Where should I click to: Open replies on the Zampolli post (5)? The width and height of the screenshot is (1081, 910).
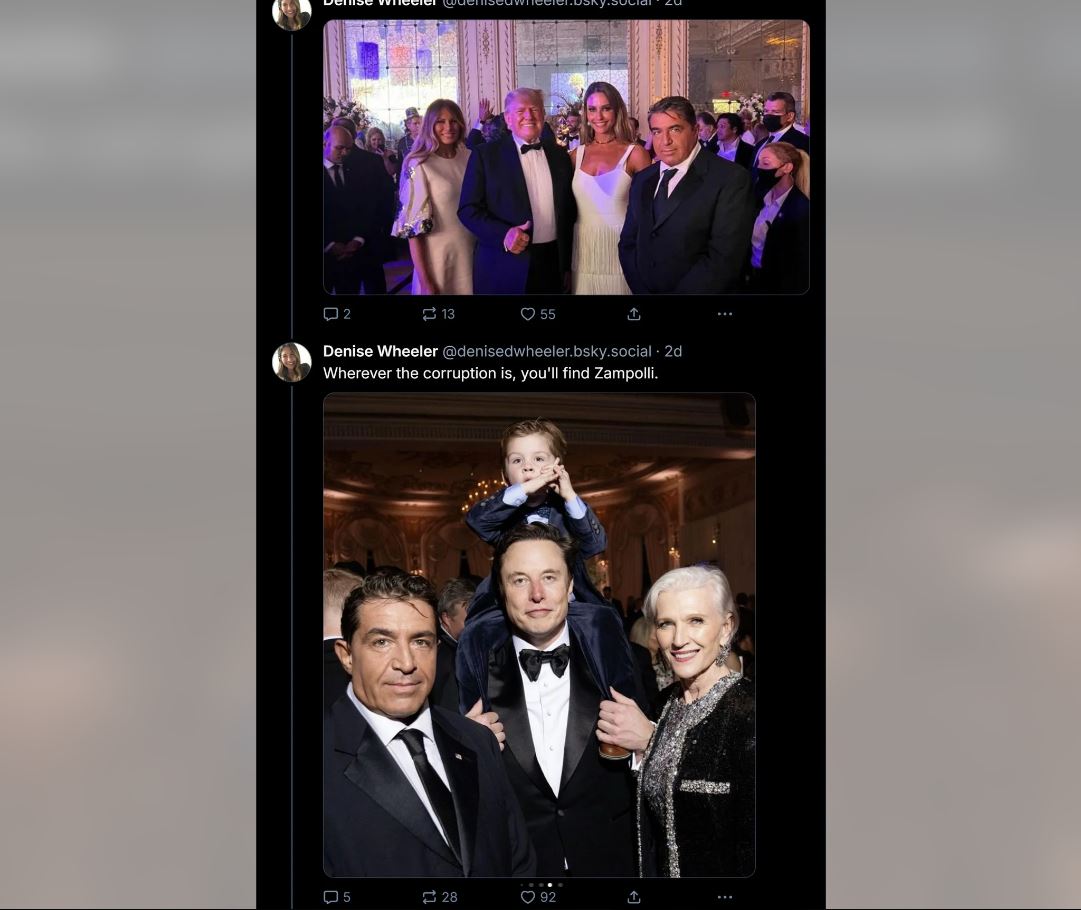tap(336, 897)
